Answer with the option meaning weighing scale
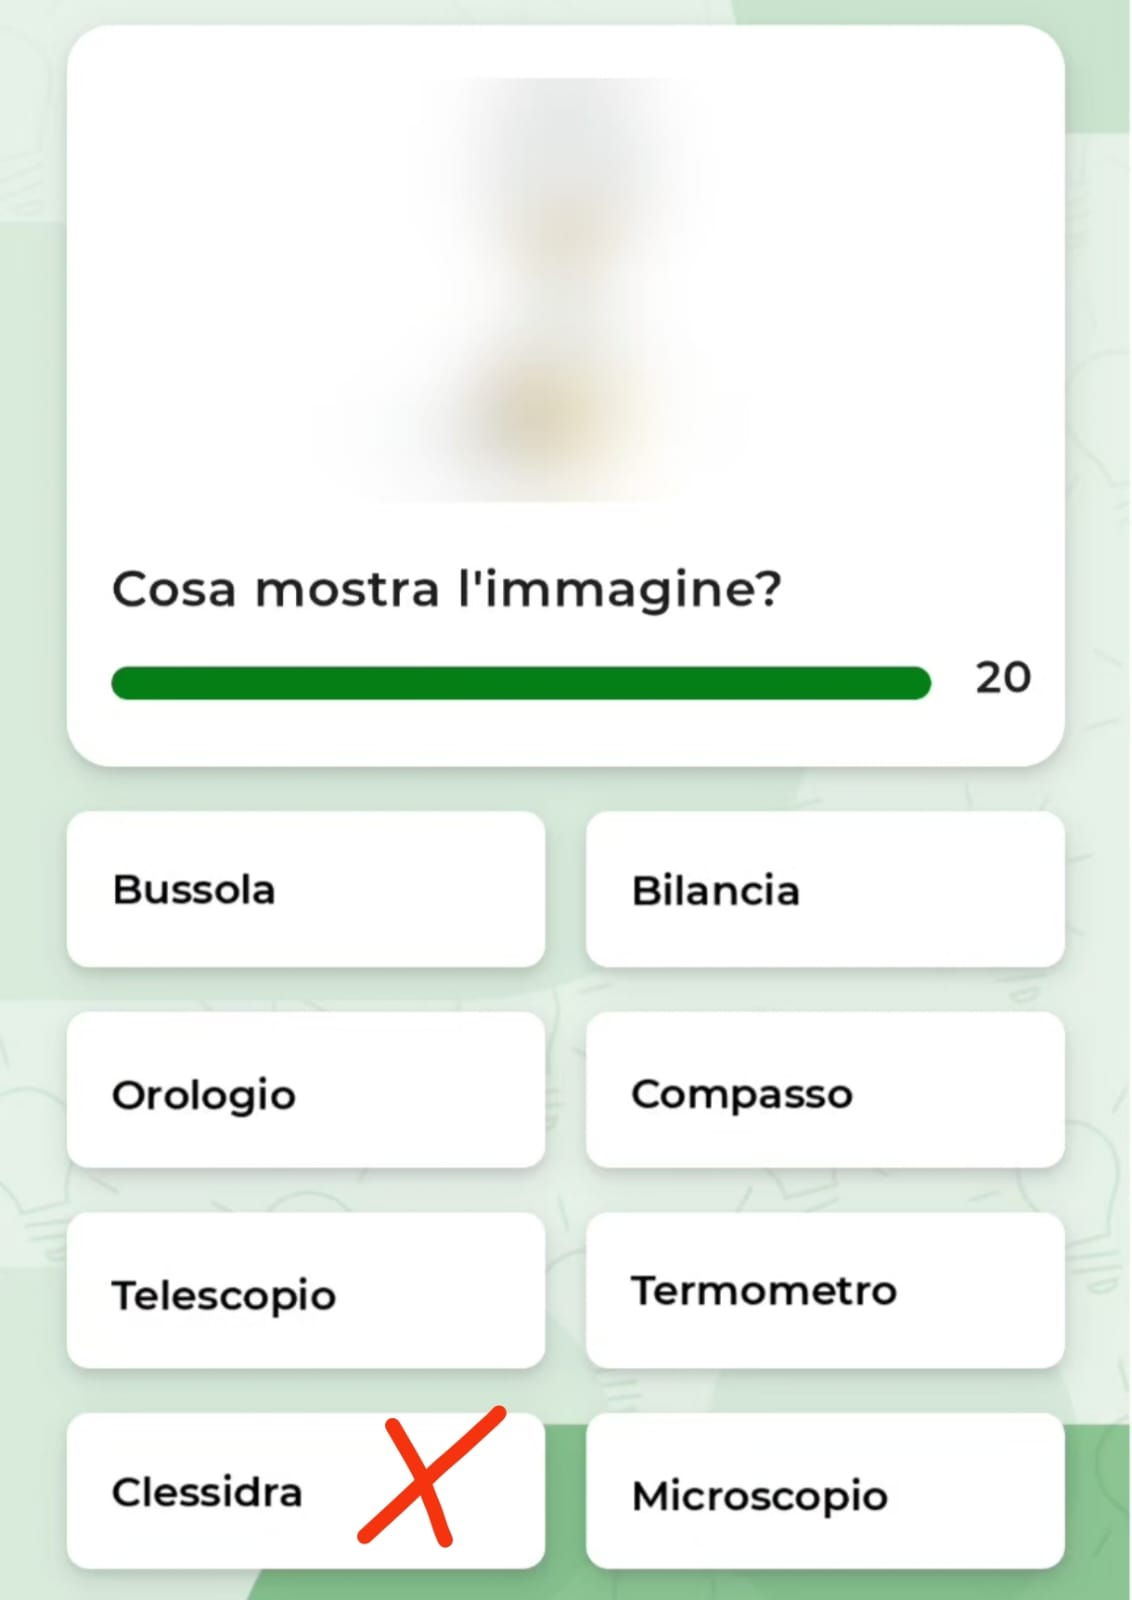The image size is (1132, 1600). [824, 889]
